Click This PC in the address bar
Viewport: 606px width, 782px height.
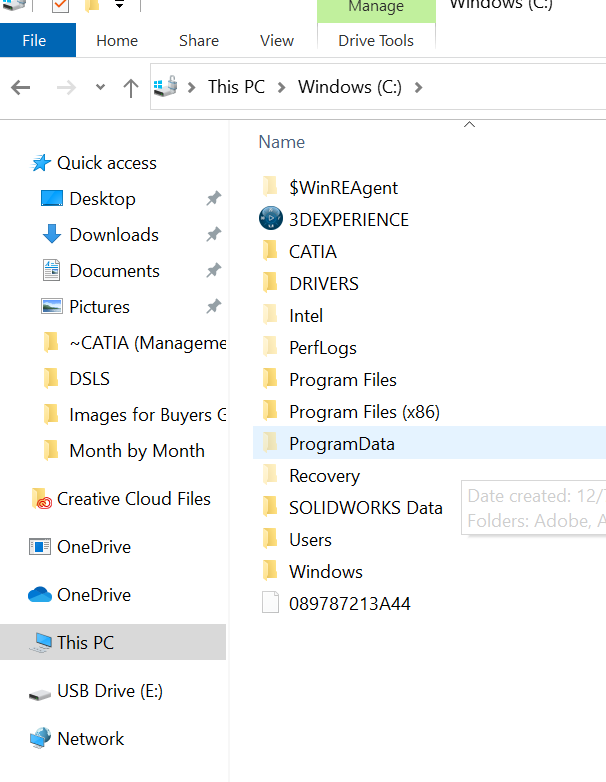[x=236, y=87]
